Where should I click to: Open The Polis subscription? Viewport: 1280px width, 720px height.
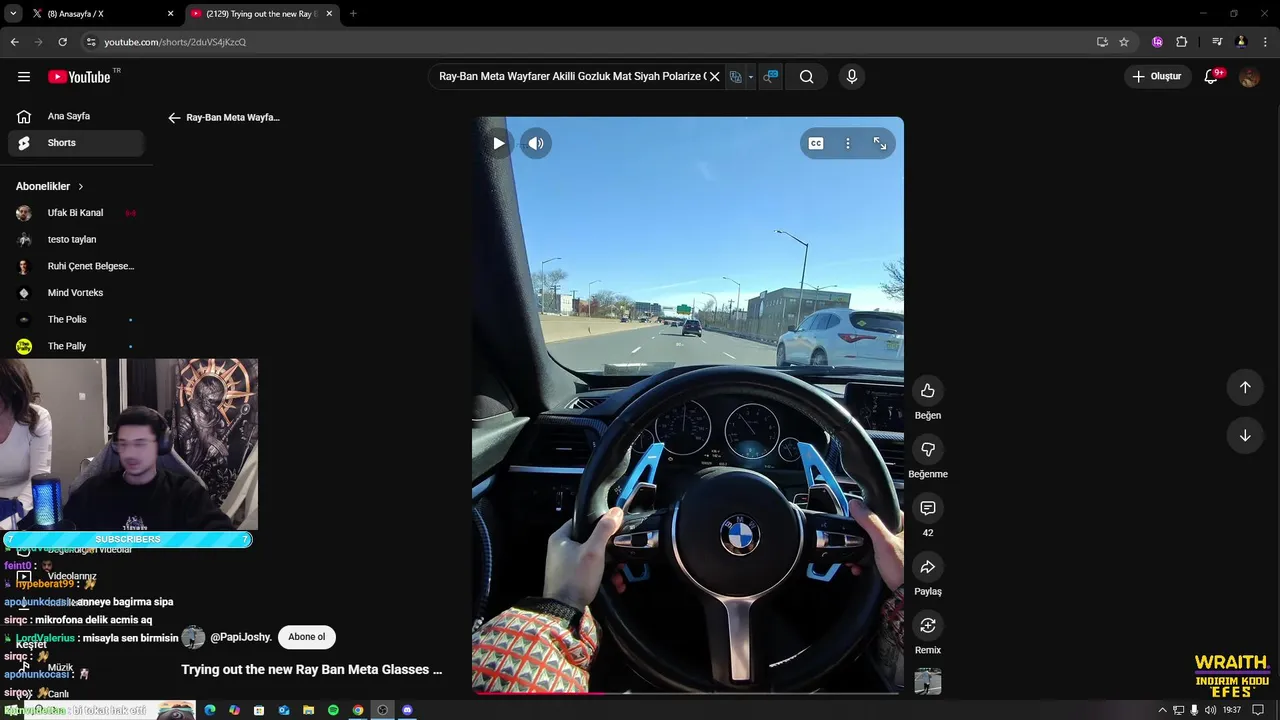click(x=76, y=320)
